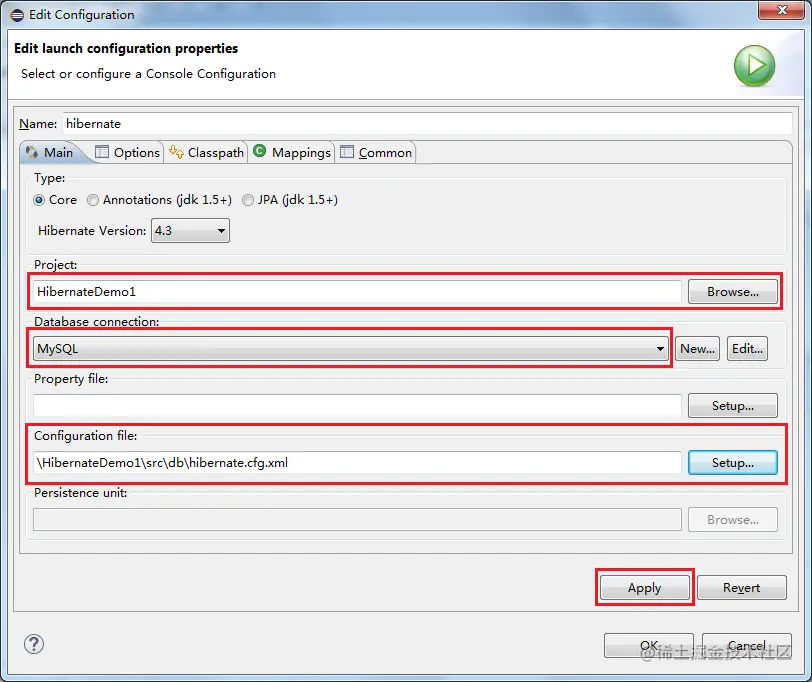Click the Hibernate icon on the Main tab
The width and height of the screenshot is (812, 682).
(x=33, y=152)
